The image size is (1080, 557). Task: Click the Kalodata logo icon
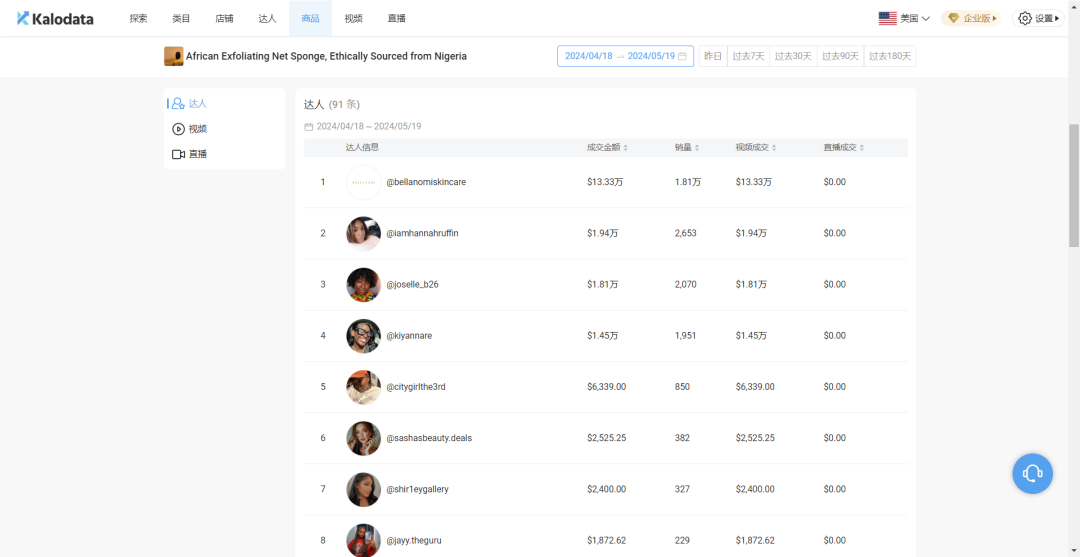23,18
